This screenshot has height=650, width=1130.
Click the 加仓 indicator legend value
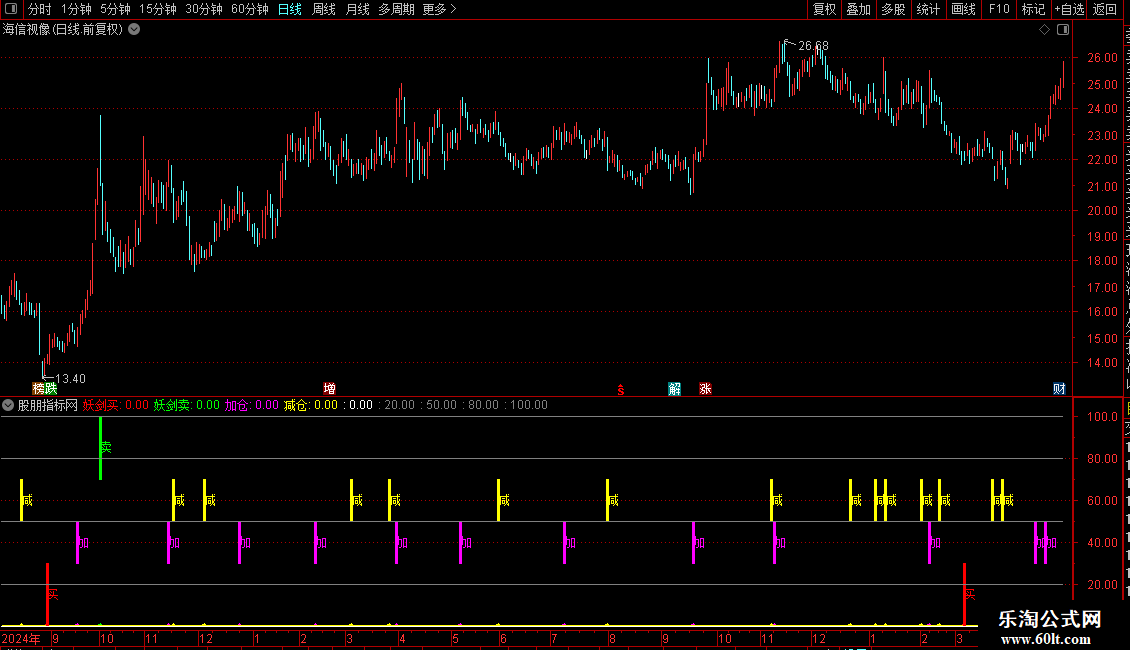(251, 405)
